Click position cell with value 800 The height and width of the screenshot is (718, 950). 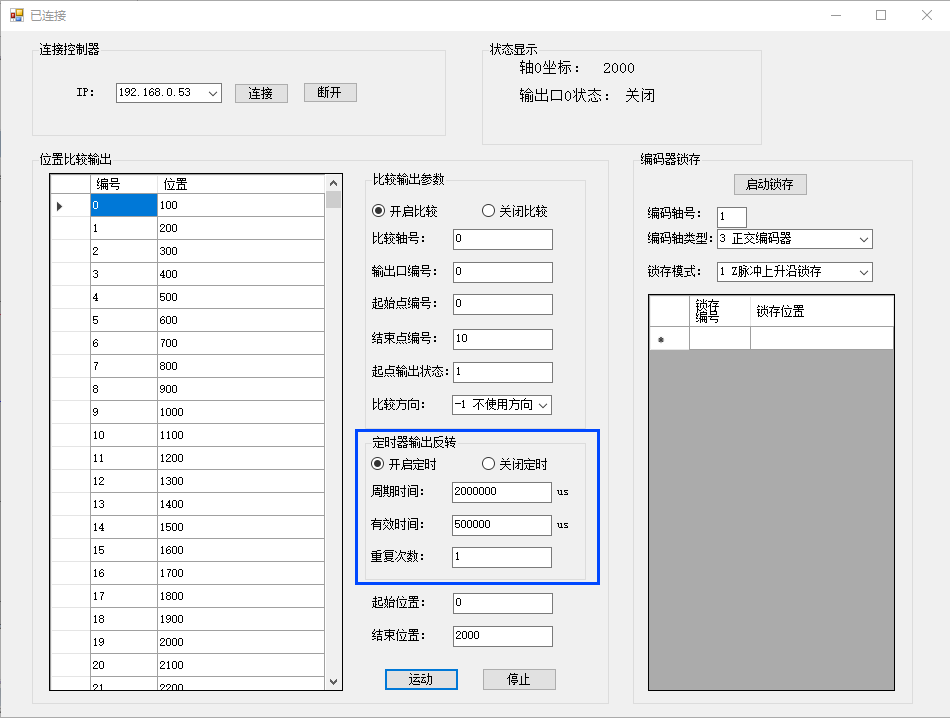241,367
